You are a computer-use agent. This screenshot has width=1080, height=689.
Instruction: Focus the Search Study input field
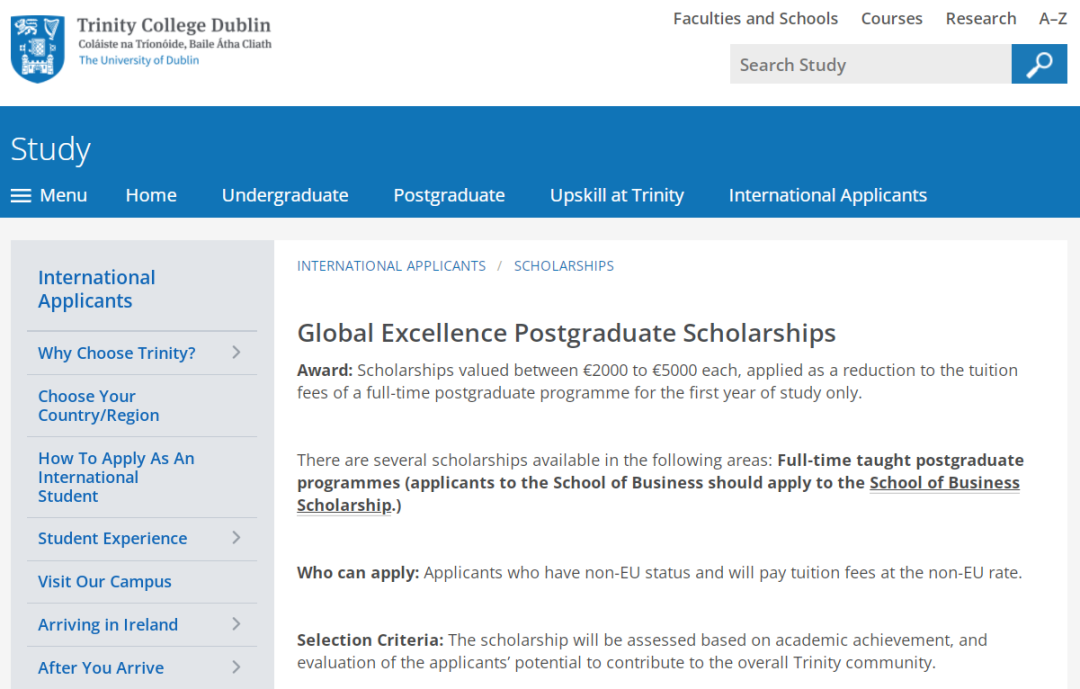(x=871, y=64)
